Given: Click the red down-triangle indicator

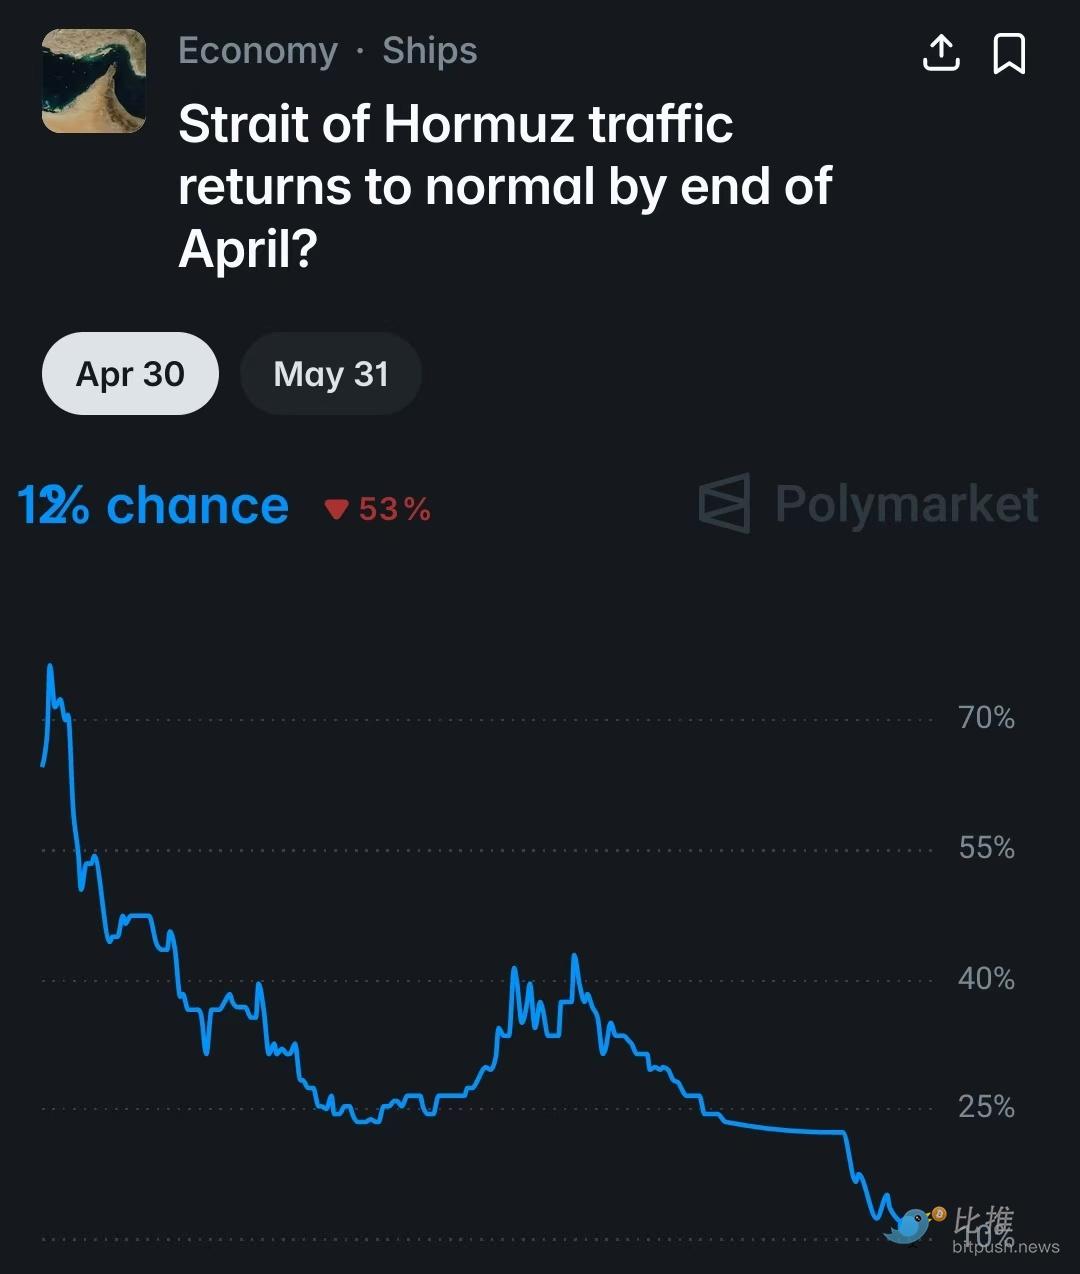Looking at the screenshot, I should coord(336,510).
